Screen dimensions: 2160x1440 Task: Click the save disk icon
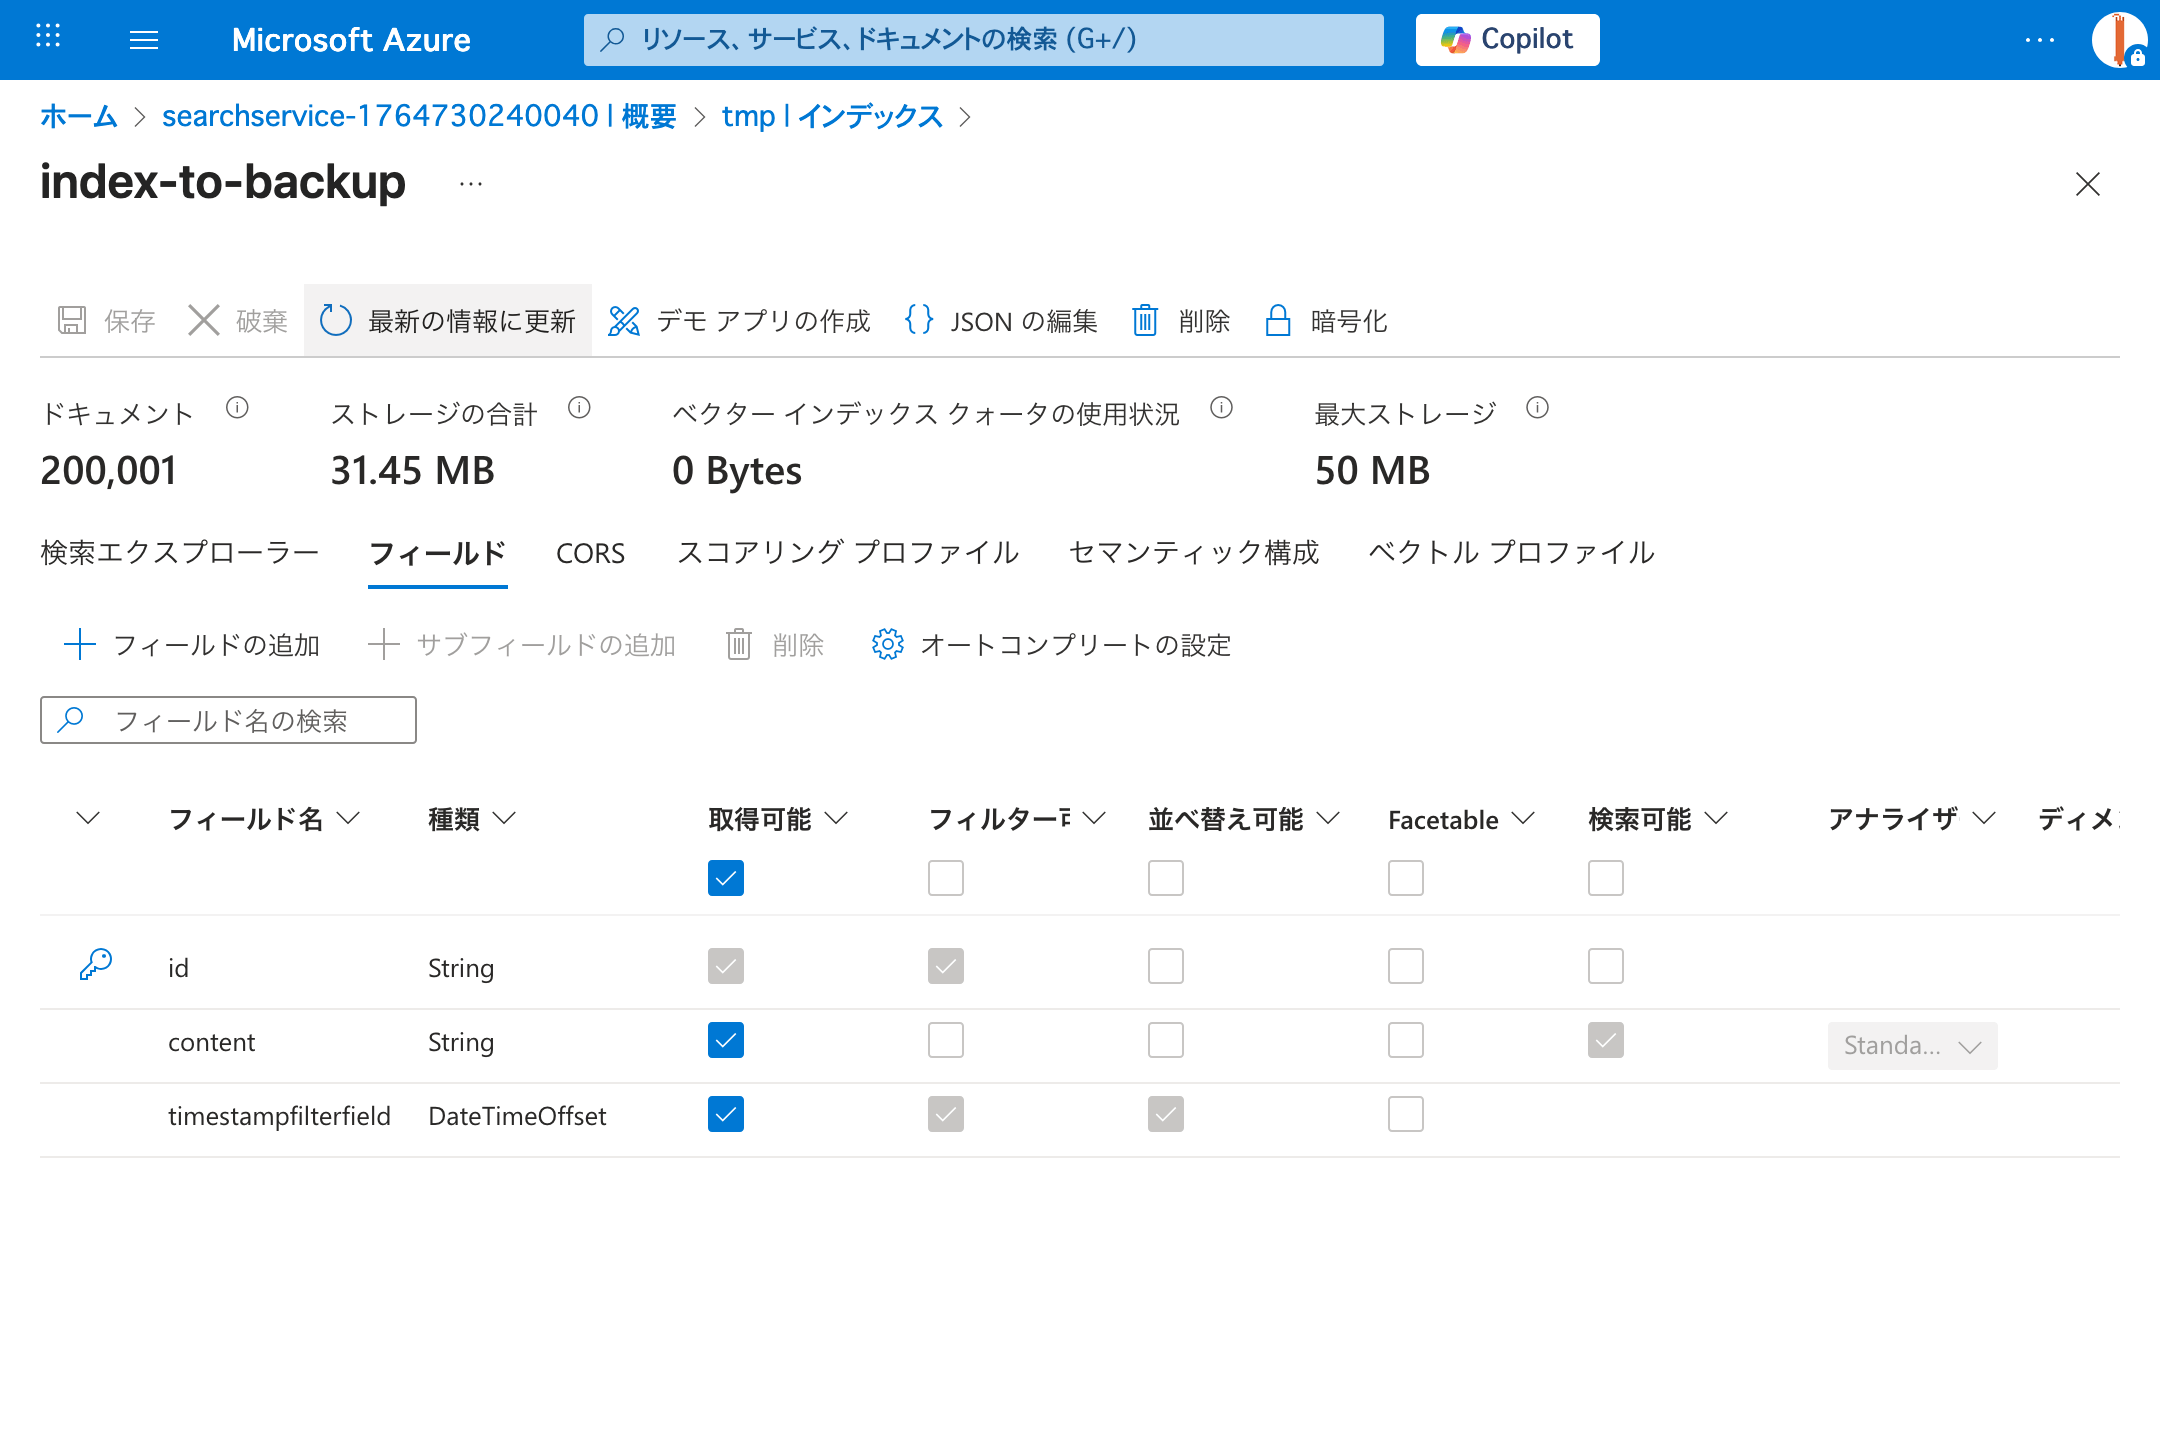coord(71,321)
